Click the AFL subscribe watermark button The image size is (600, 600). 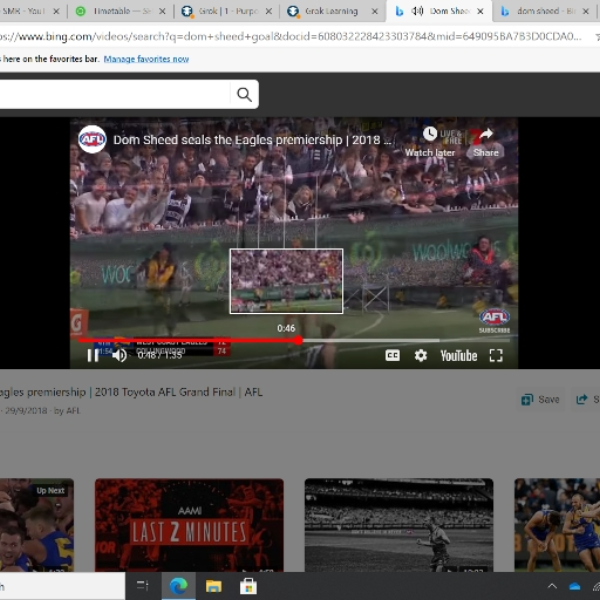494,320
